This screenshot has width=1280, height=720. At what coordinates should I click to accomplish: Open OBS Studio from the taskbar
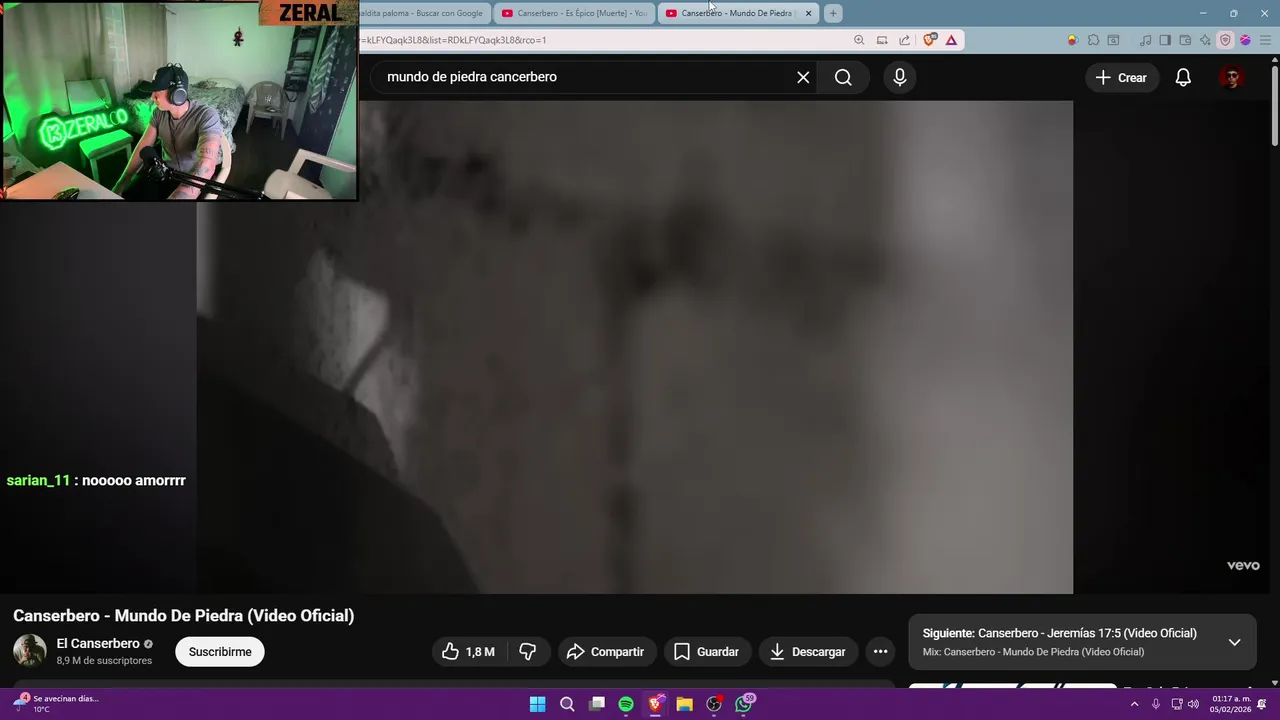click(x=714, y=704)
